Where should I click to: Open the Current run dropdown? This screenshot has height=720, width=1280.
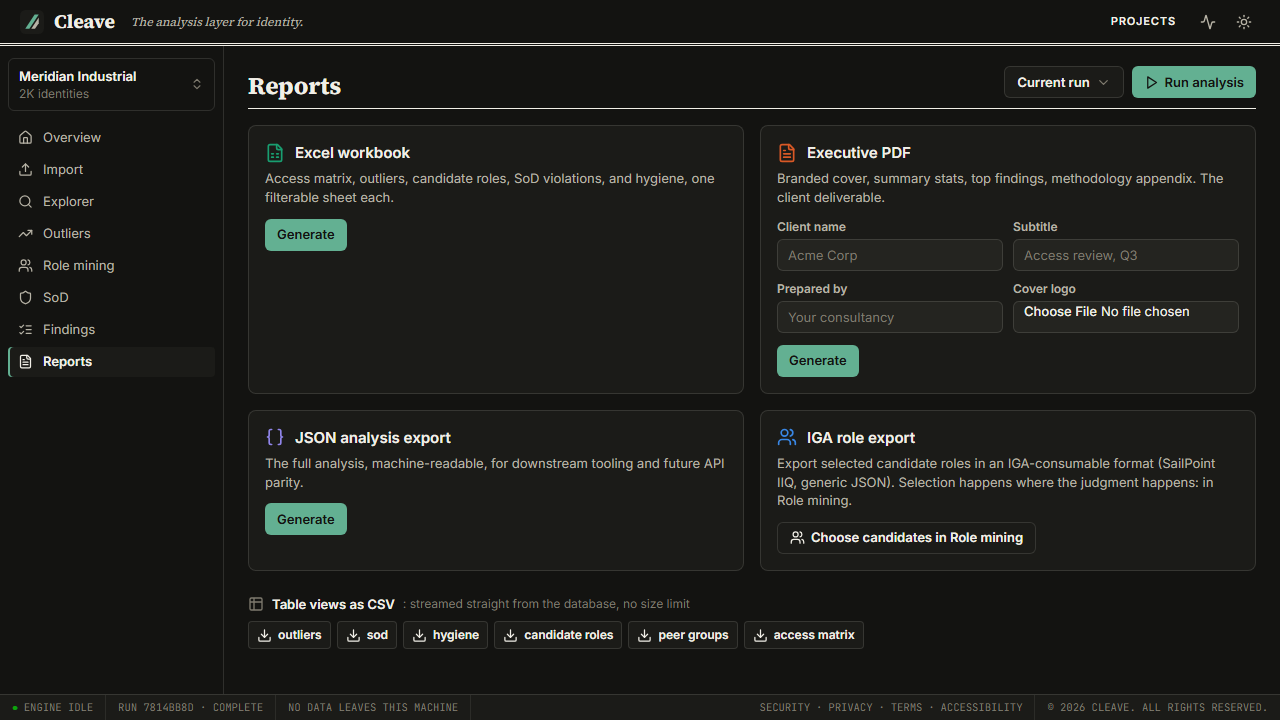(1064, 82)
